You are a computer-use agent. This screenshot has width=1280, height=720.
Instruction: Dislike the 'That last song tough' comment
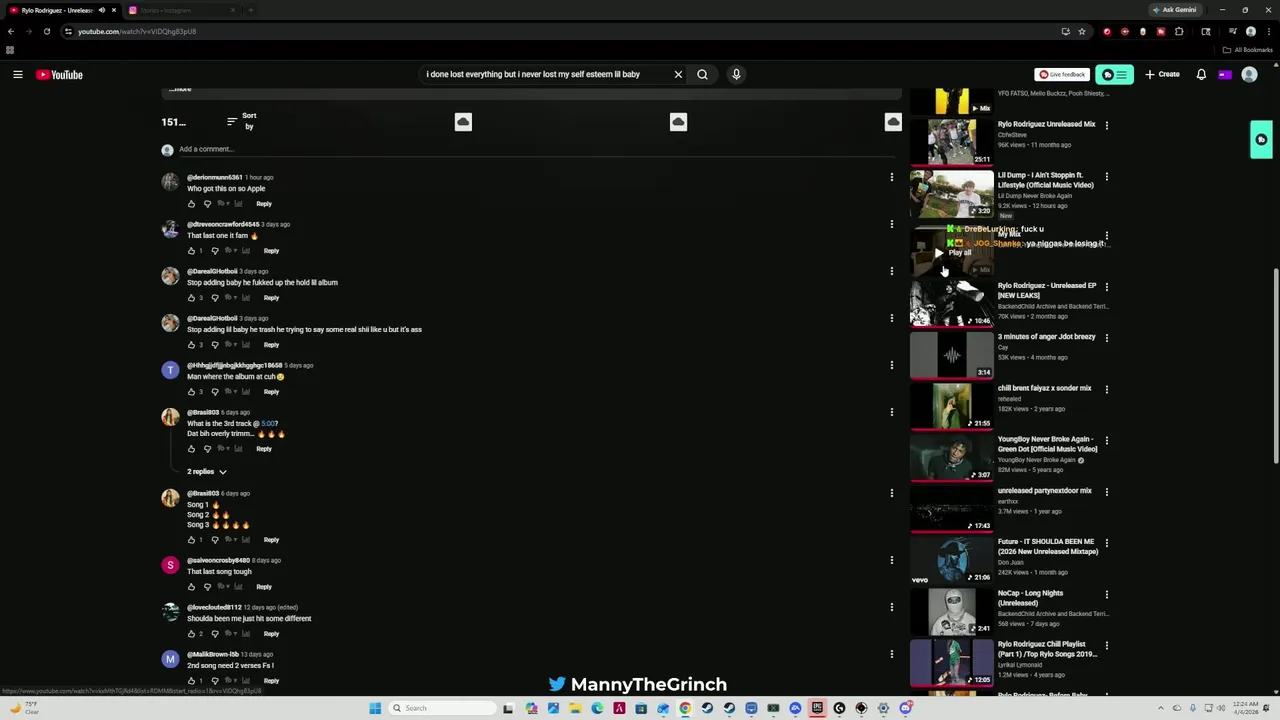[x=207, y=586]
